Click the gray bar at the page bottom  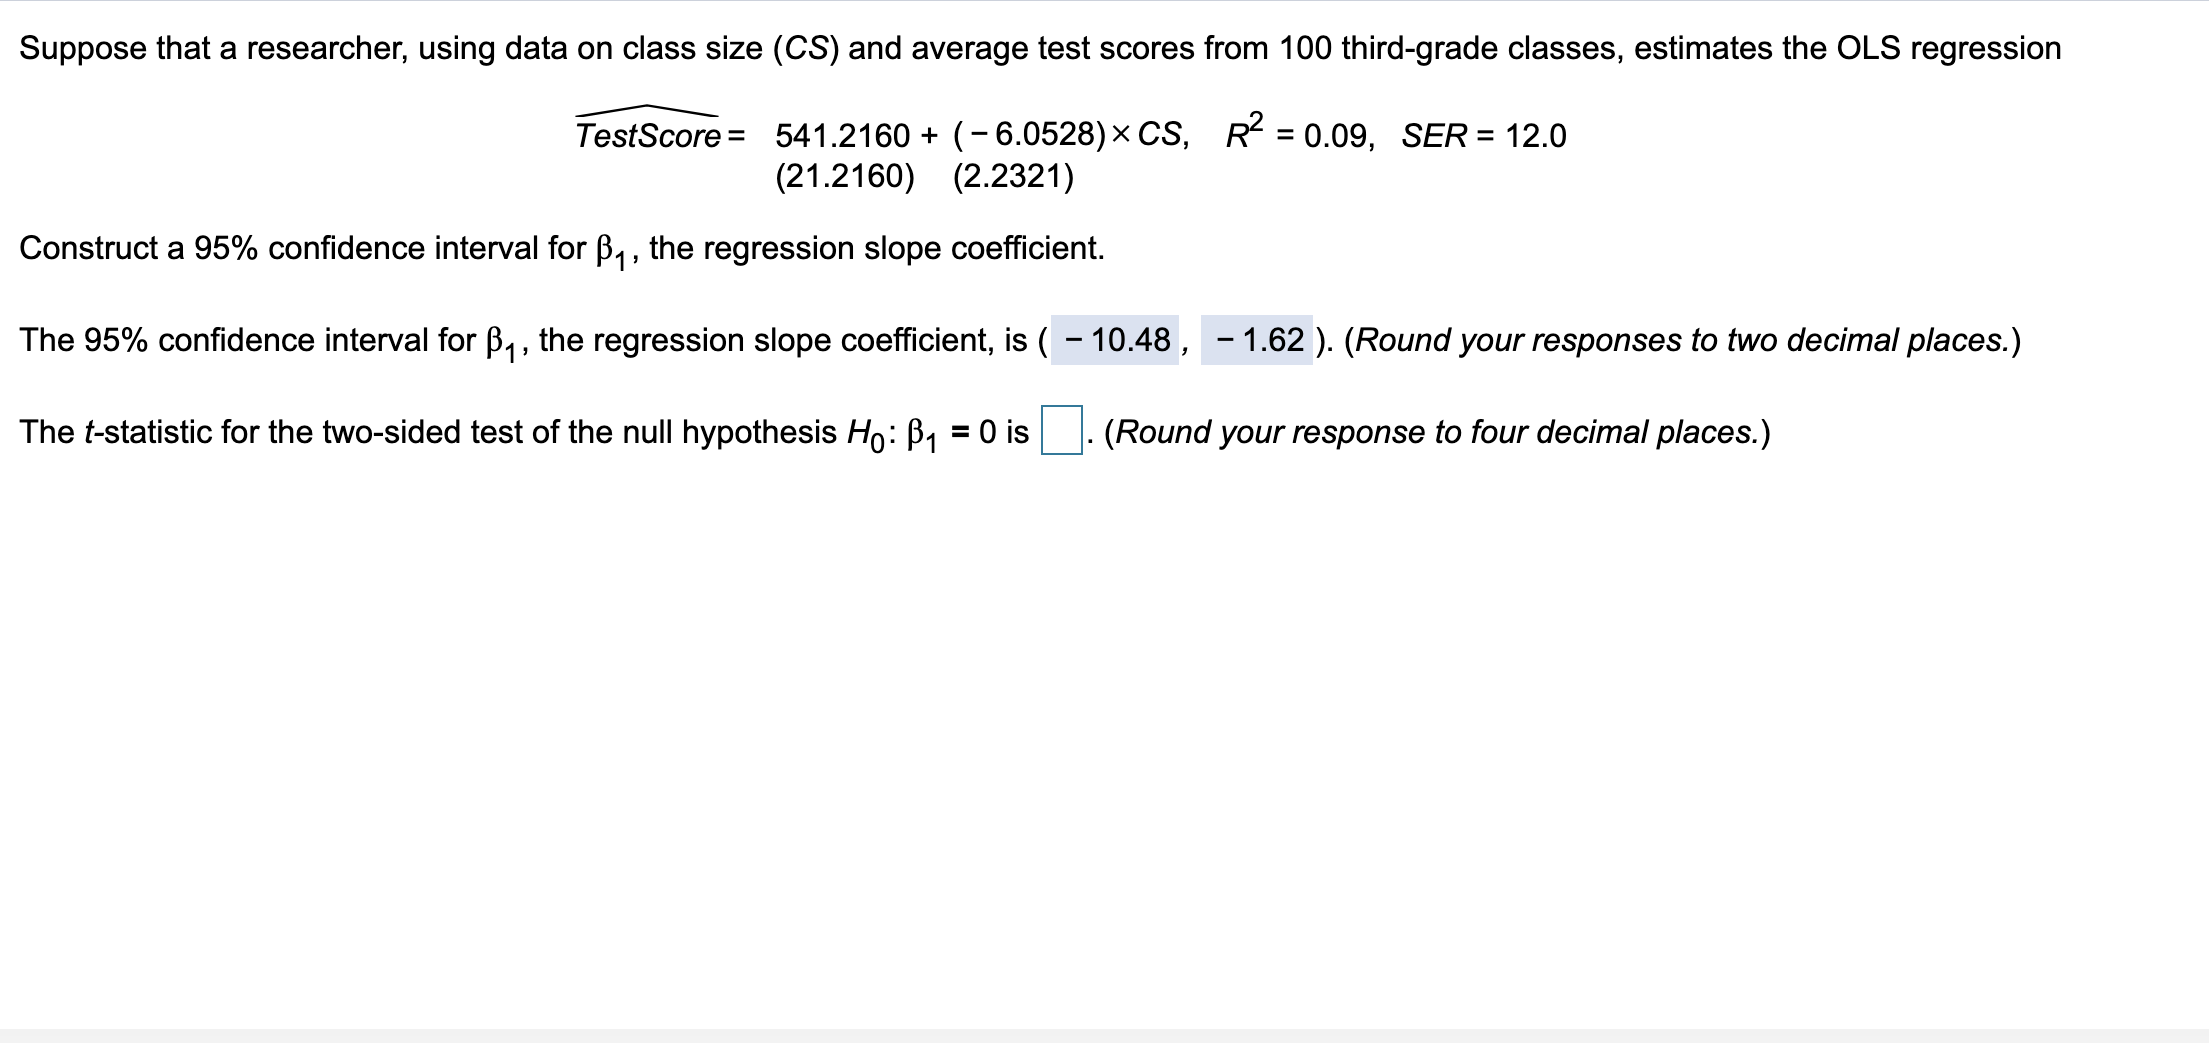[x=1104, y=1036]
